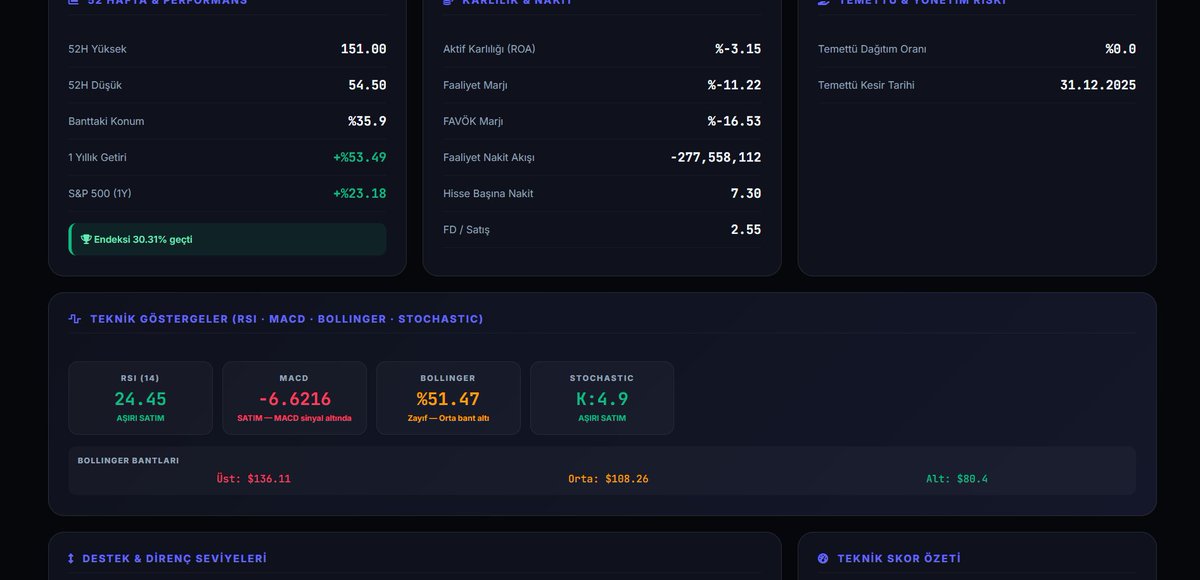Select the 52H Düşük value 54.50

pyautogui.click(x=368, y=85)
